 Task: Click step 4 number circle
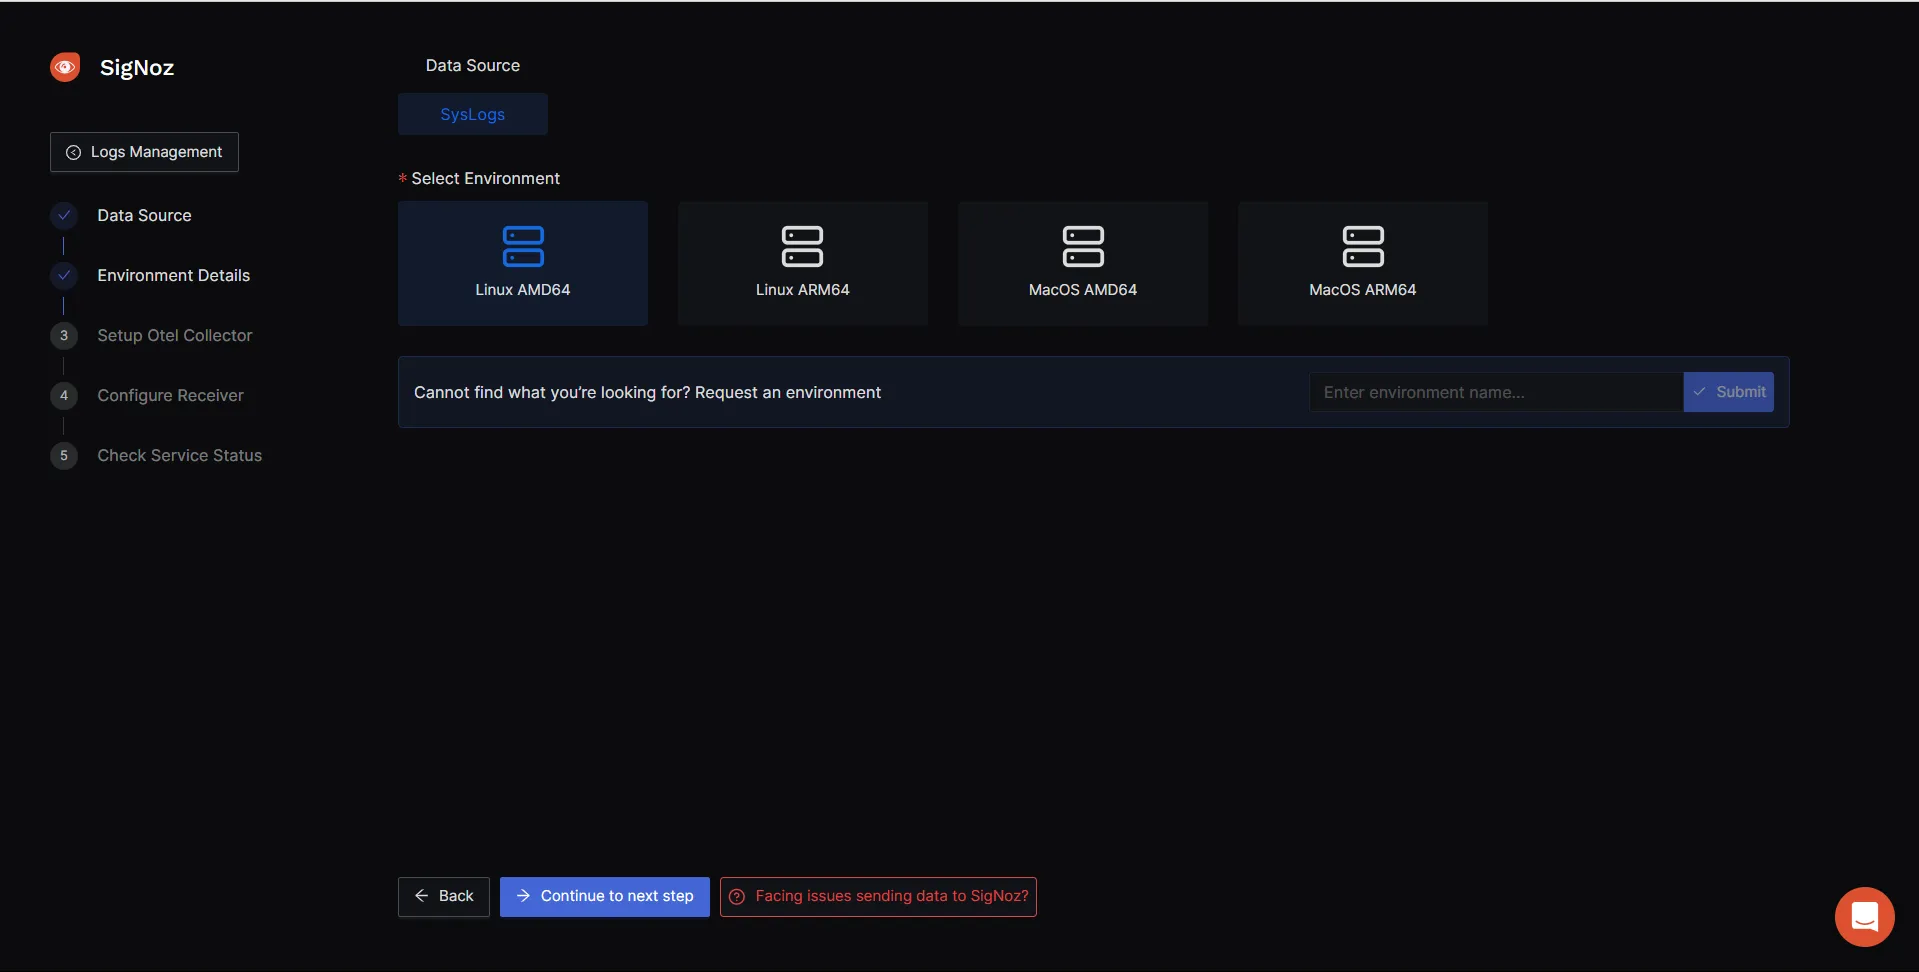click(x=64, y=395)
